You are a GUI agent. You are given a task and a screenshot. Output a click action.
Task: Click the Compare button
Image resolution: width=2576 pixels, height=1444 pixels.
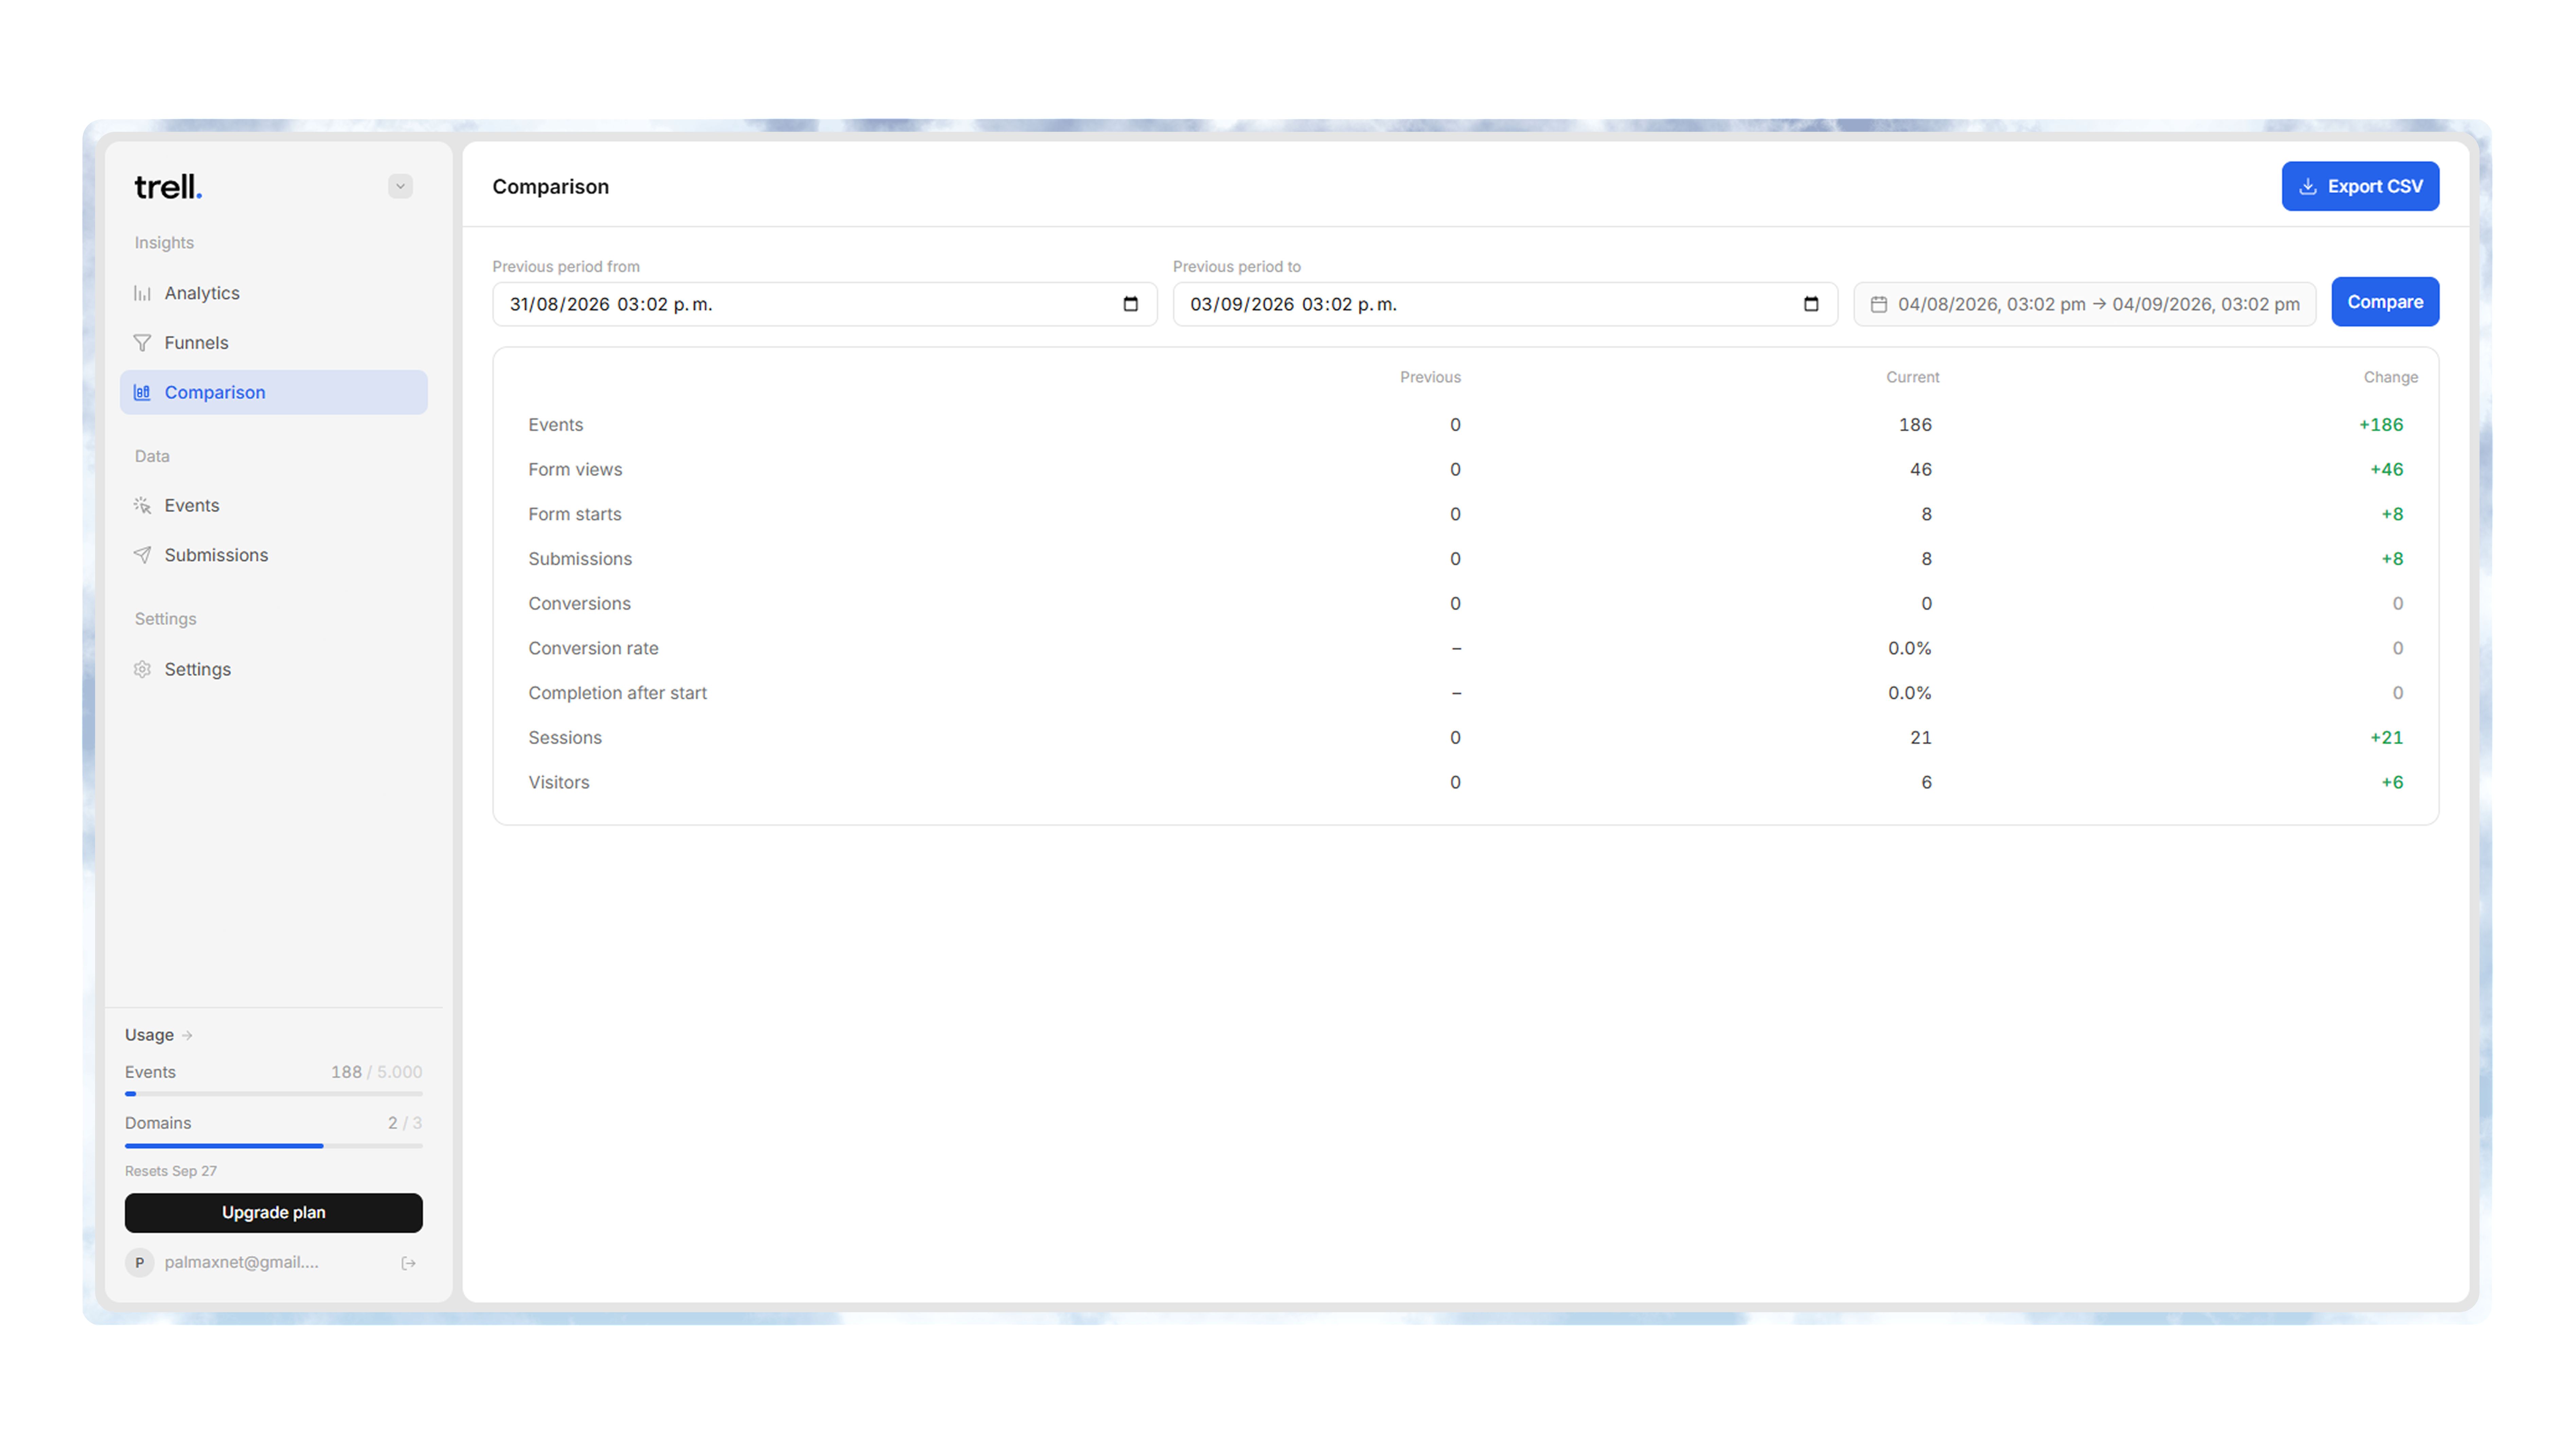coord(2385,302)
